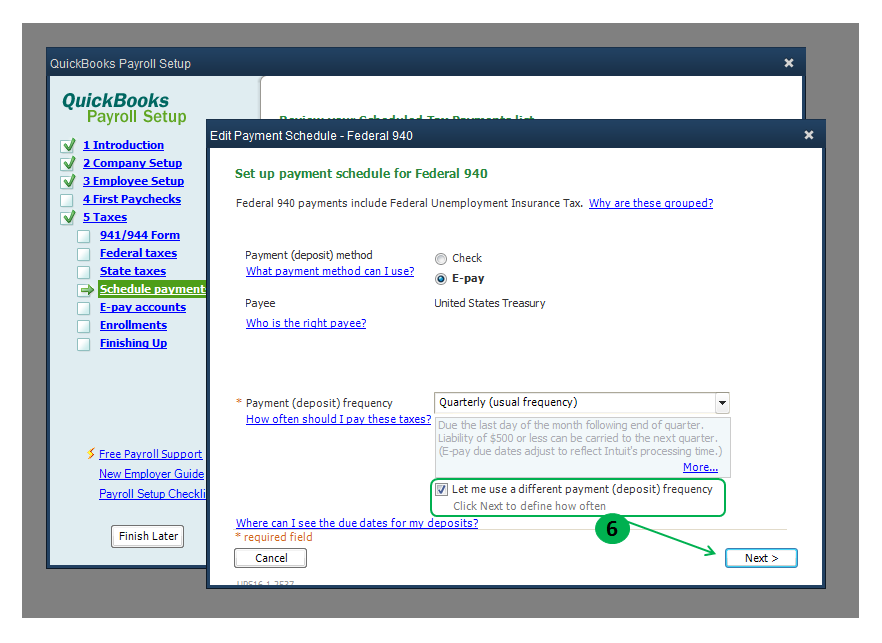Click the Cancel button
This screenshot has height=643, width=882.
(x=271, y=558)
